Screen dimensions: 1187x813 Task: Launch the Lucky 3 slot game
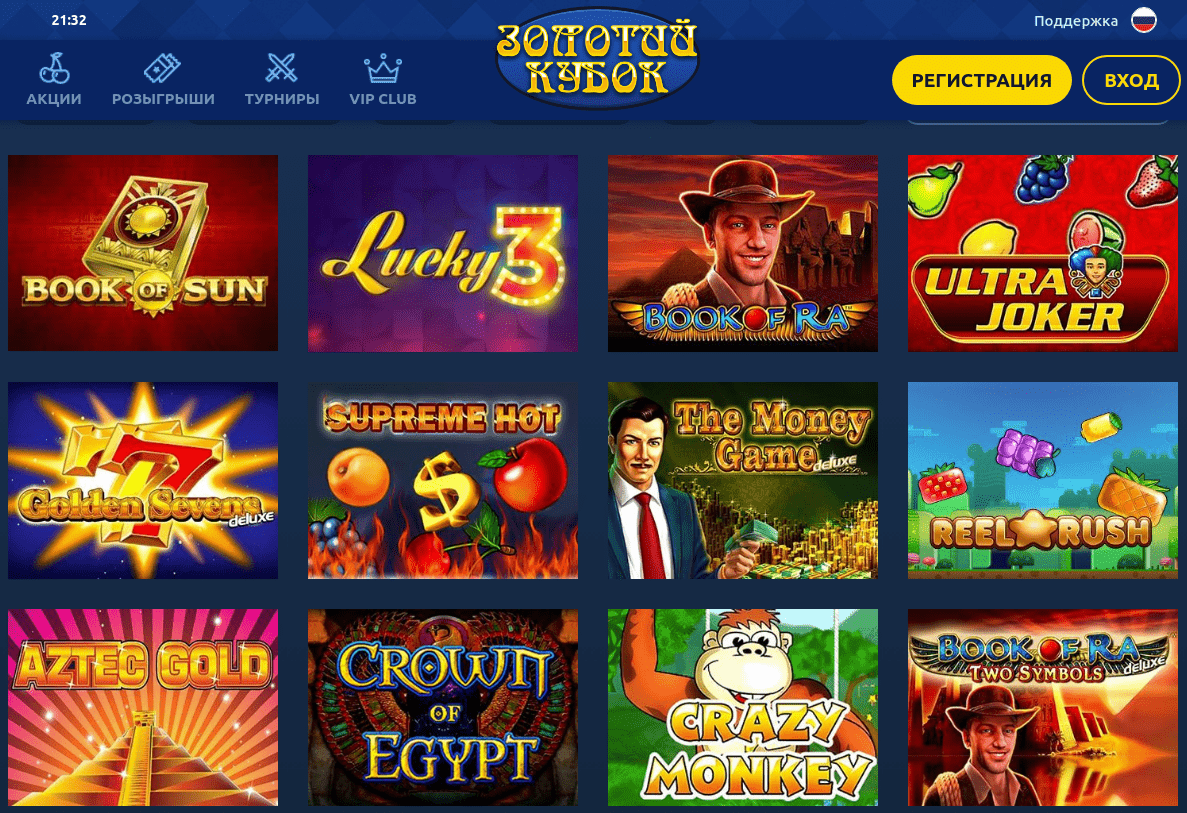(443, 253)
